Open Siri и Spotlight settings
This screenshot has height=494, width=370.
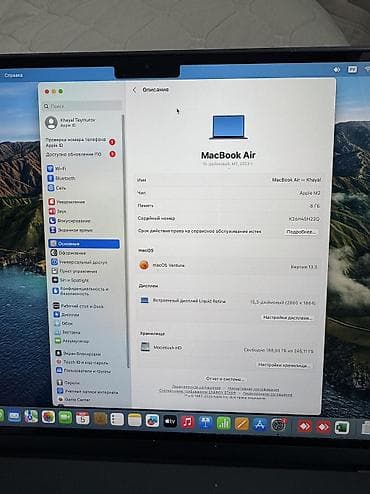[x=70, y=280]
